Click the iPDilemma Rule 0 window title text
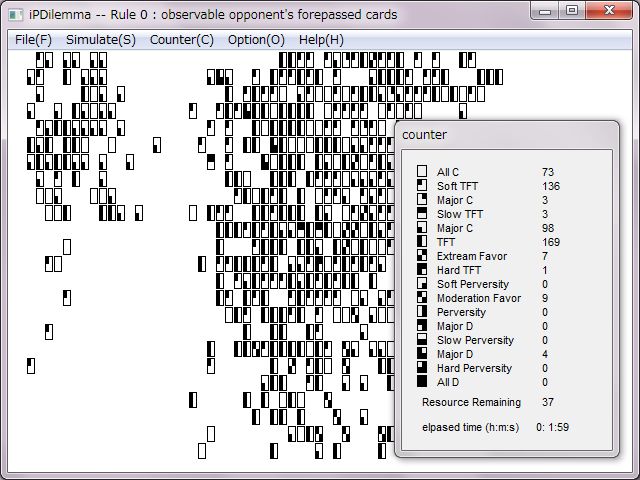 [213, 15]
